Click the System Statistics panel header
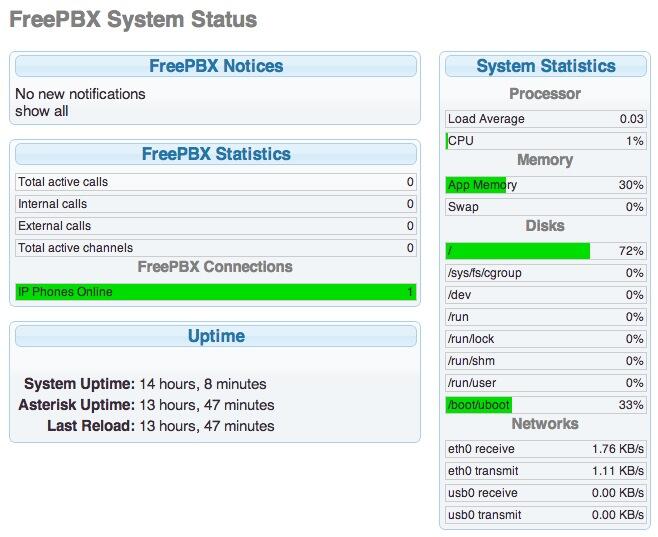The image size is (658, 537). click(x=546, y=66)
